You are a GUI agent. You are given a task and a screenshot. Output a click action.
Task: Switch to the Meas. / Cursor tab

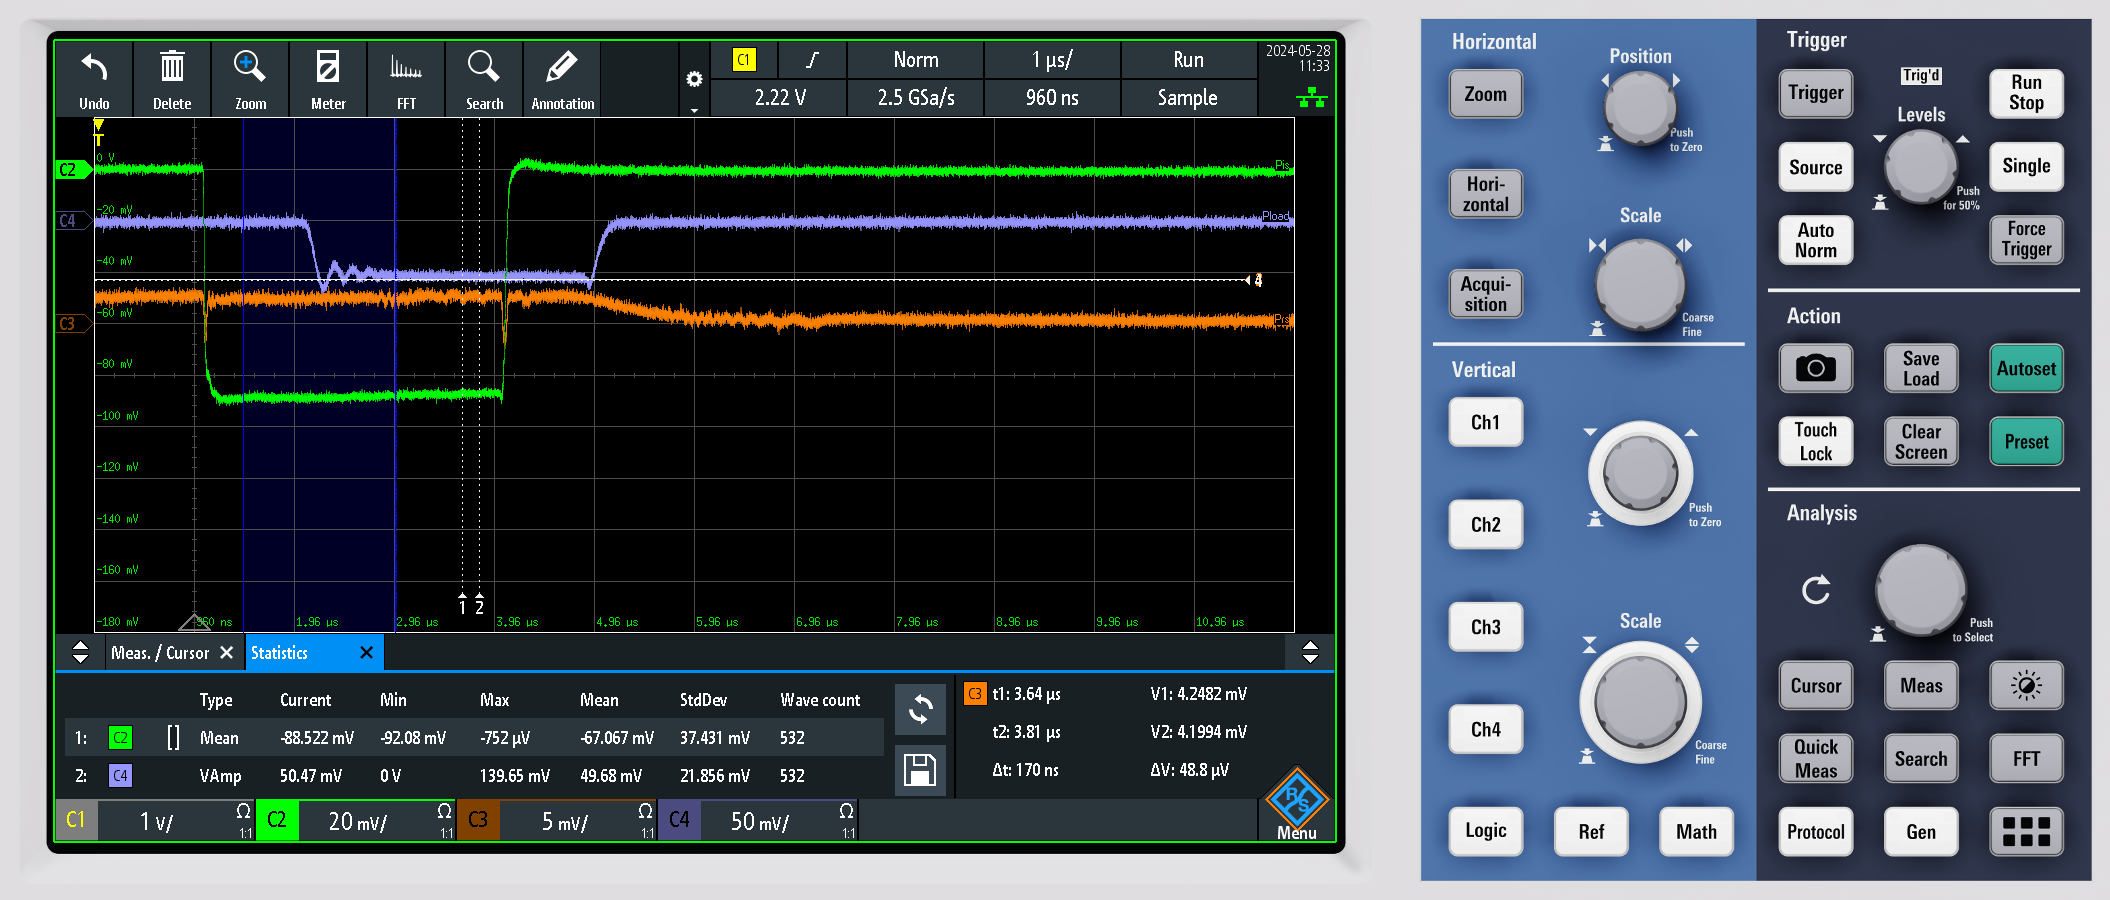pyautogui.click(x=160, y=653)
